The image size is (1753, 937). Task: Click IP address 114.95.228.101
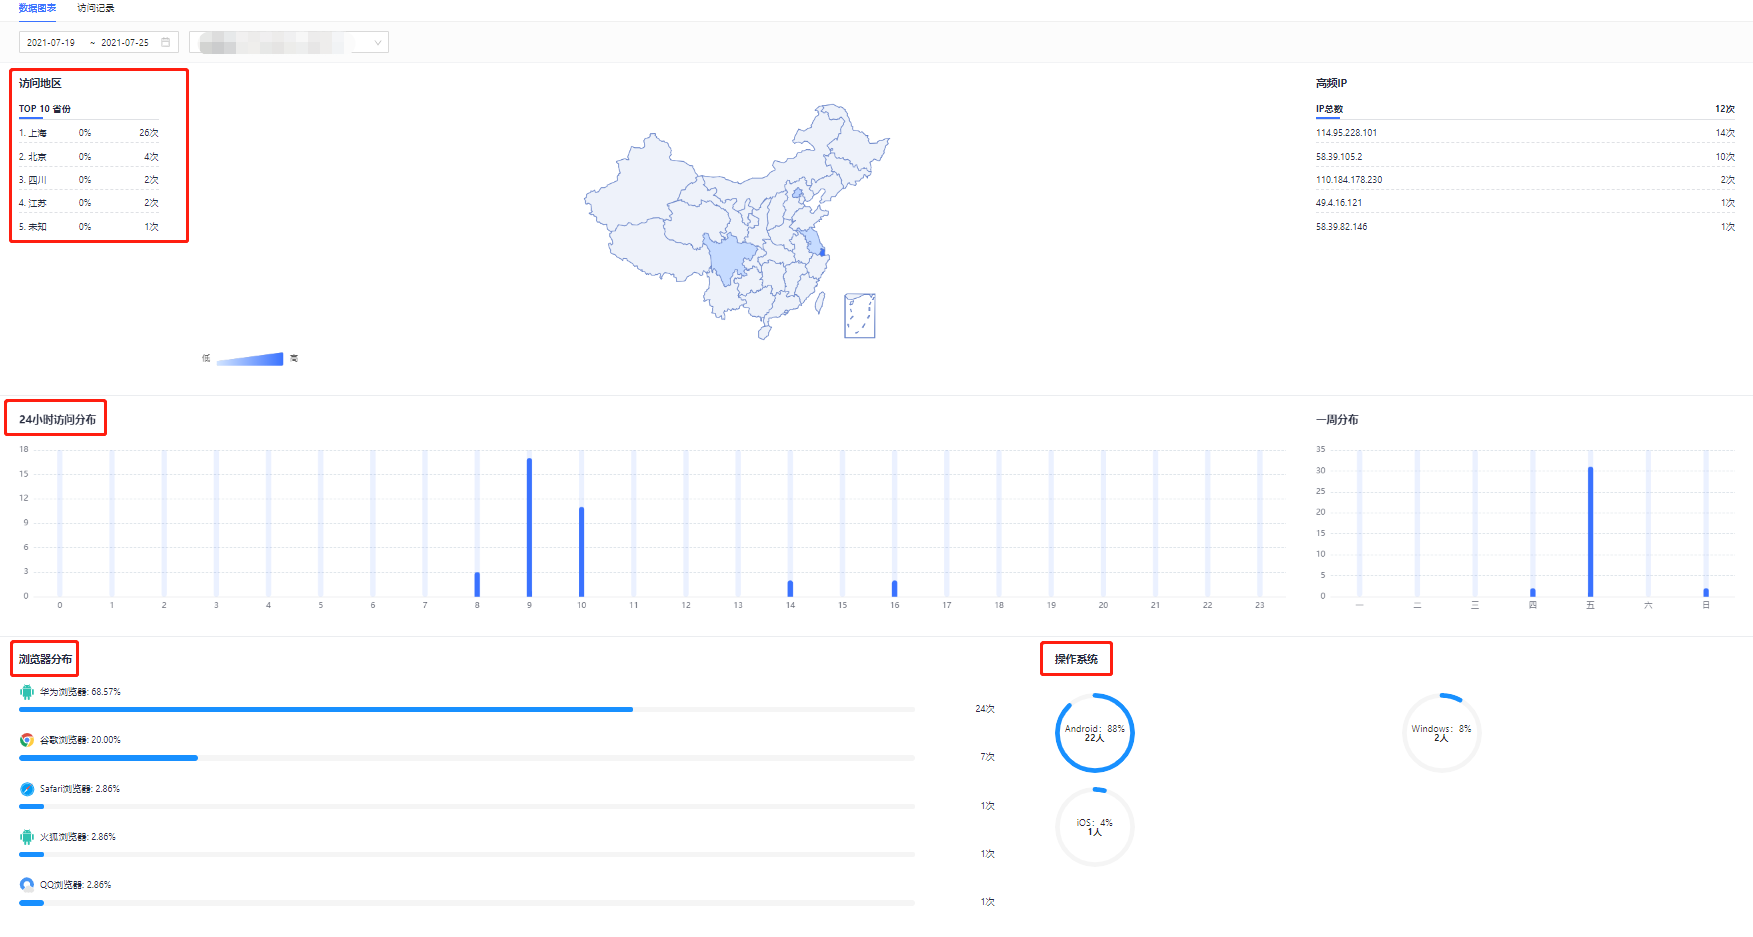click(1346, 133)
